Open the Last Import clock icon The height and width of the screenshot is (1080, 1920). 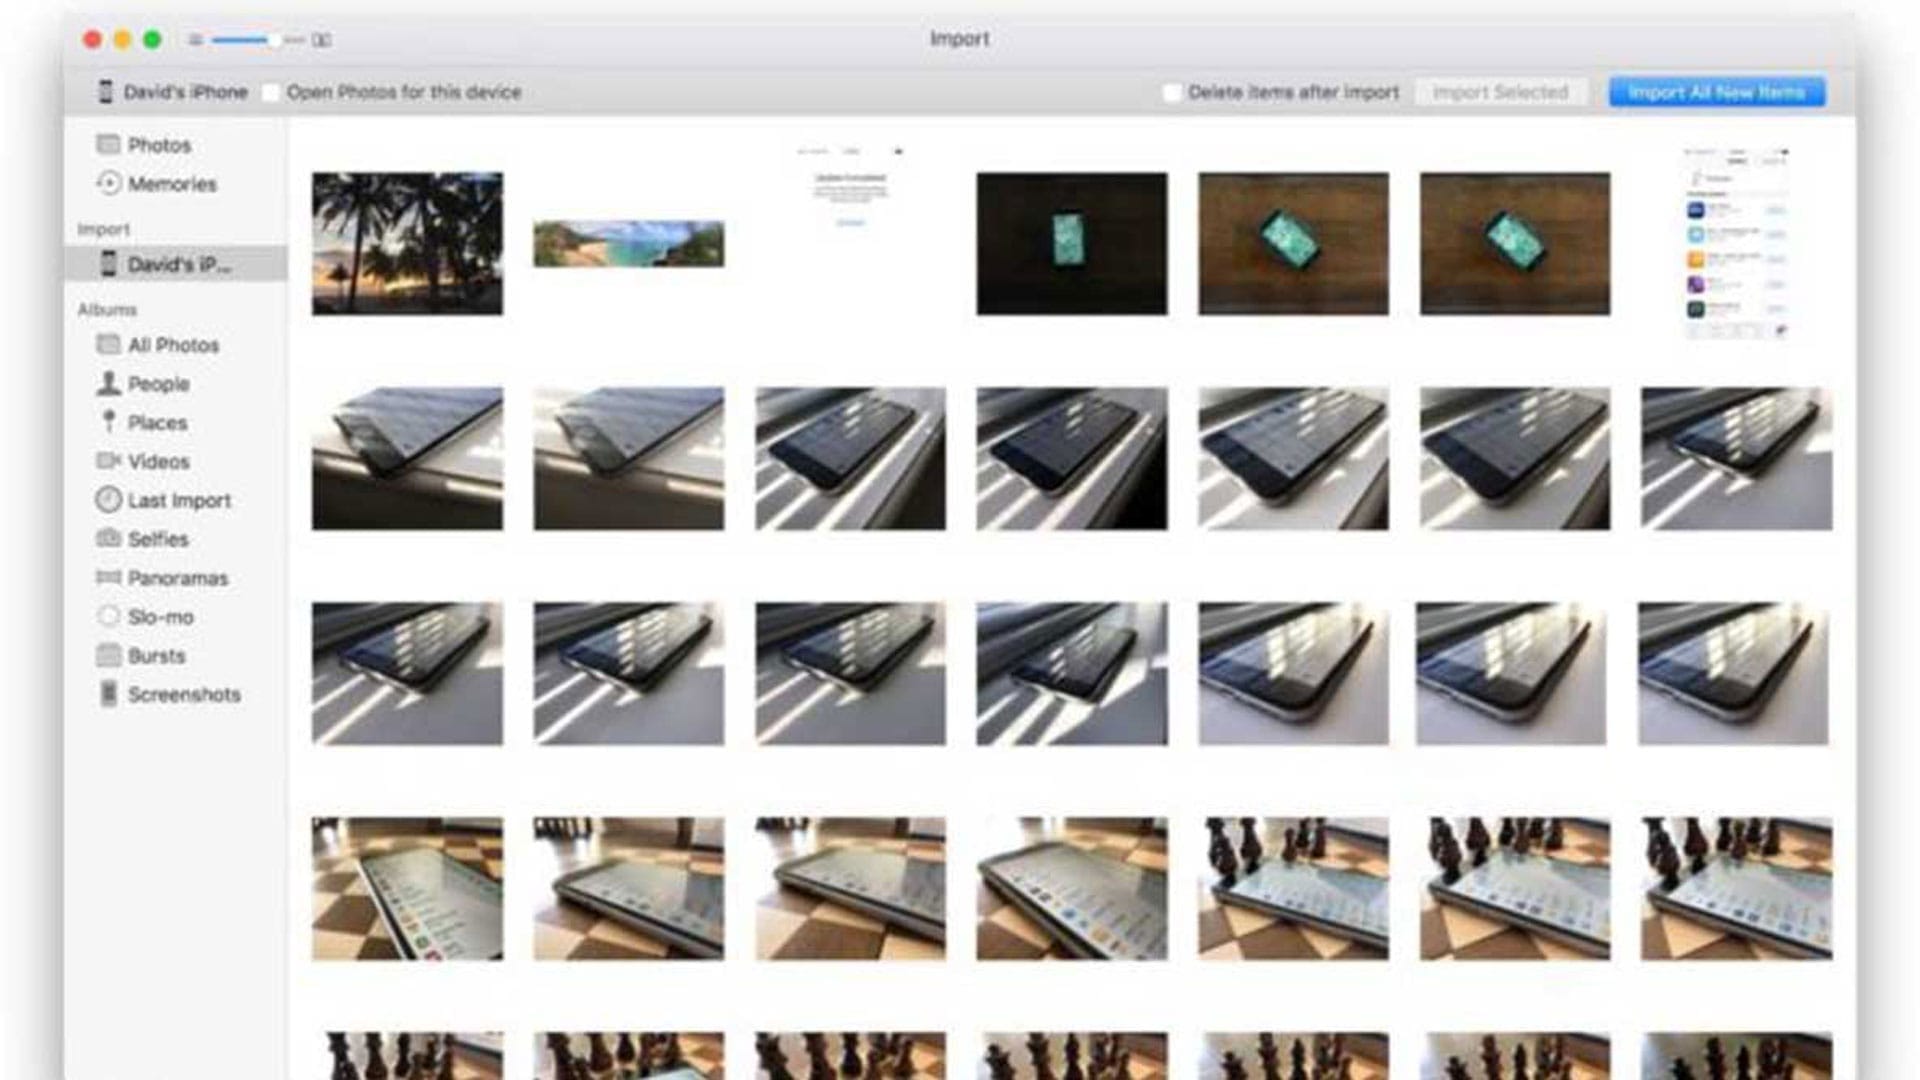108,500
